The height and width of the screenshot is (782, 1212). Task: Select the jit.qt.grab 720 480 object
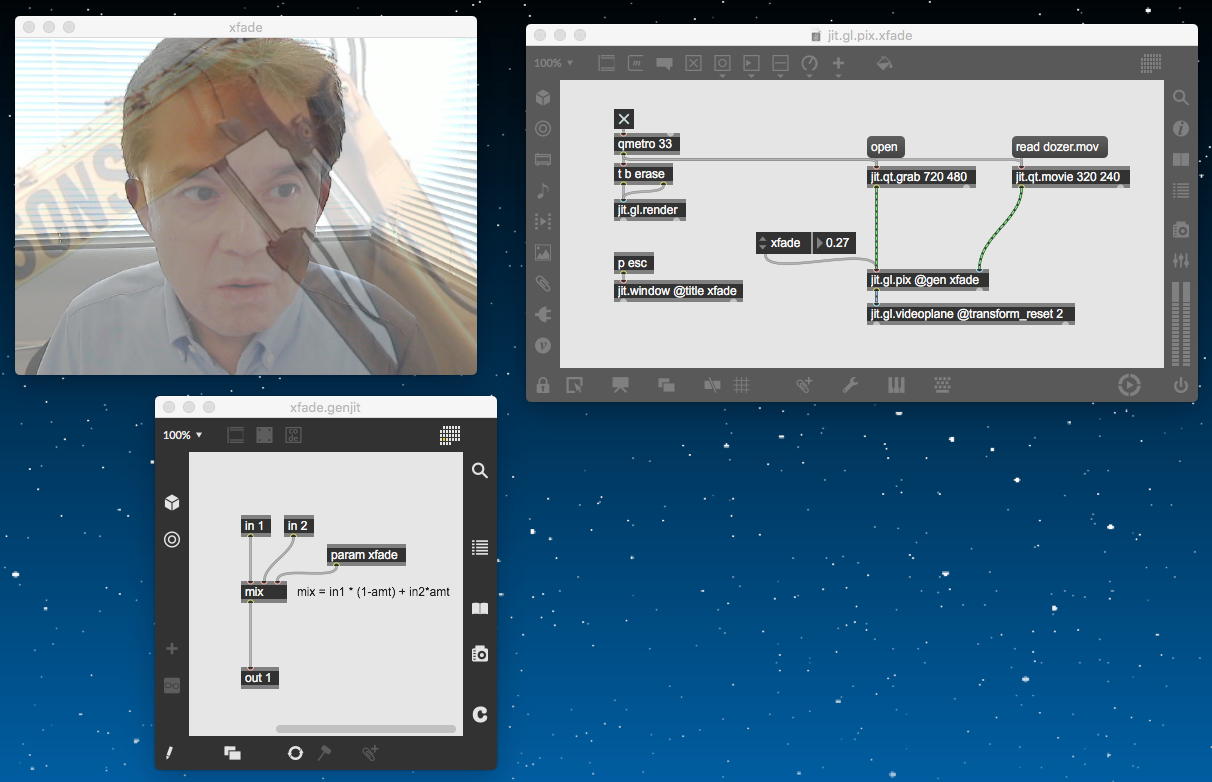point(919,177)
